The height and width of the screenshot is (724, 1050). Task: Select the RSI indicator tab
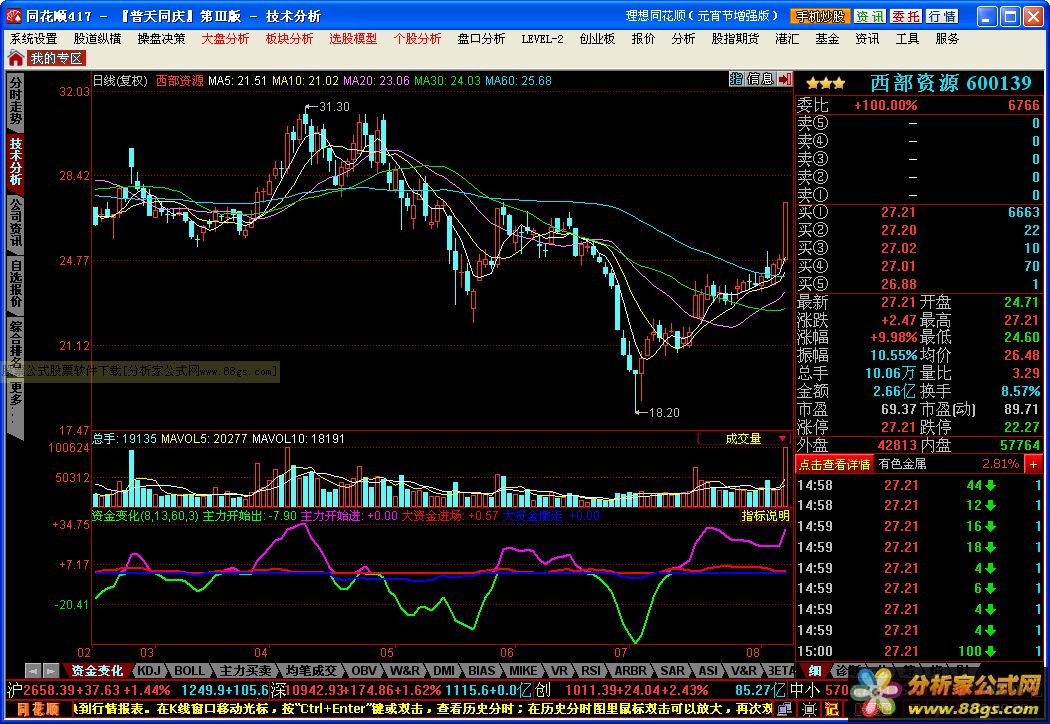591,670
